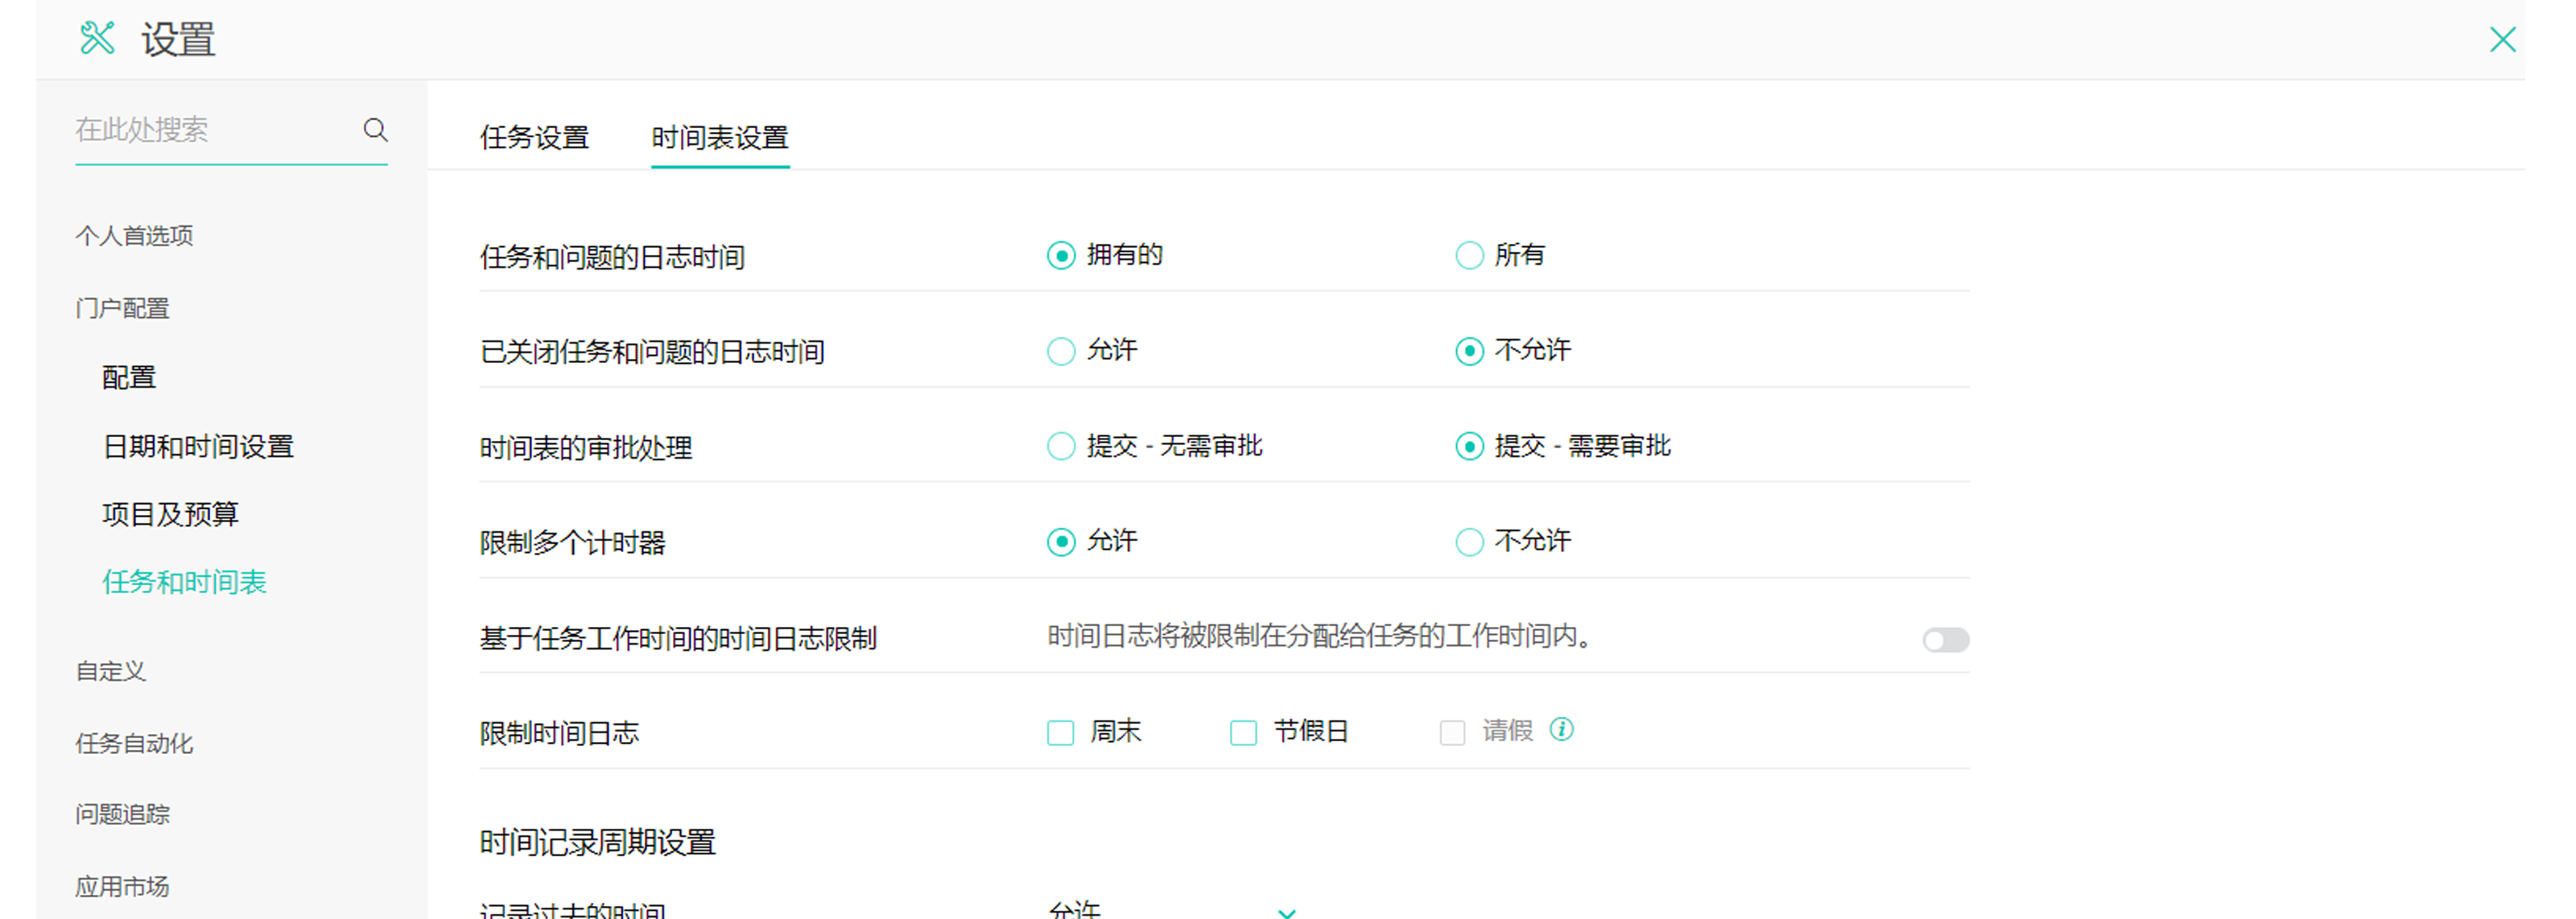Select 所有 radio for 任务和问题的日志时间
The image size is (2576, 919).
click(x=1468, y=256)
